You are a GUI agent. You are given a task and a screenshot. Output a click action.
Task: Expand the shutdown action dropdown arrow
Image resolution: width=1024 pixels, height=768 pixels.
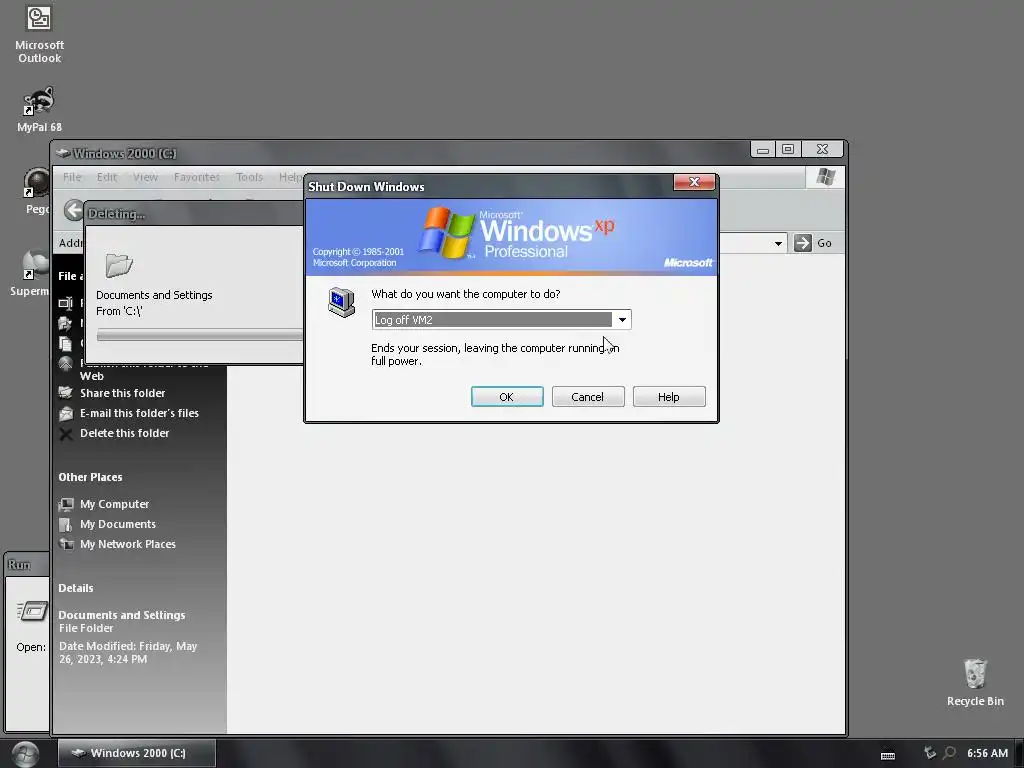(x=622, y=319)
